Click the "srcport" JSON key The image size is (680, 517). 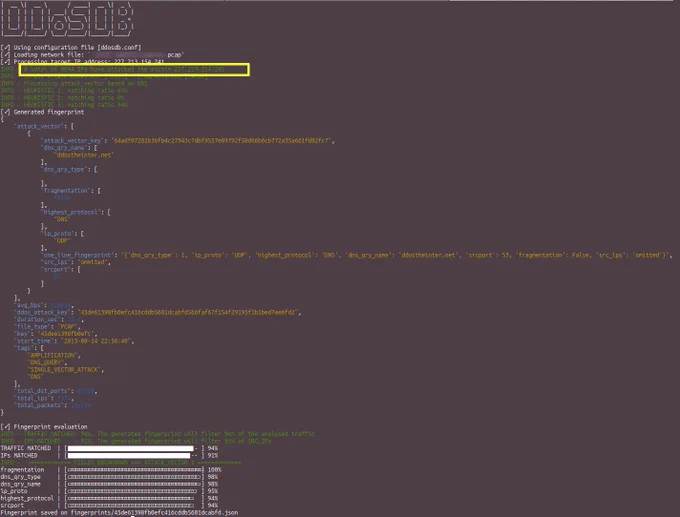coord(57,269)
